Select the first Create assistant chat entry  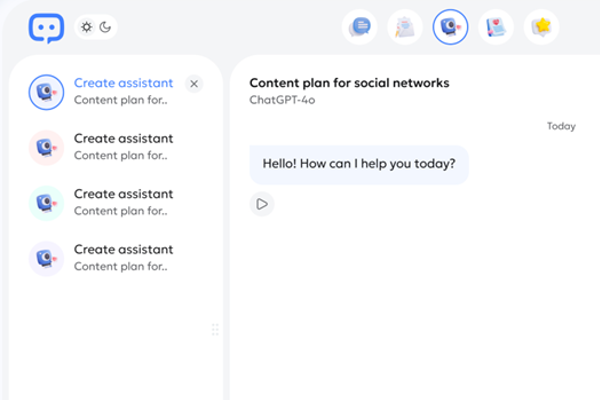(x=122, y=91)
